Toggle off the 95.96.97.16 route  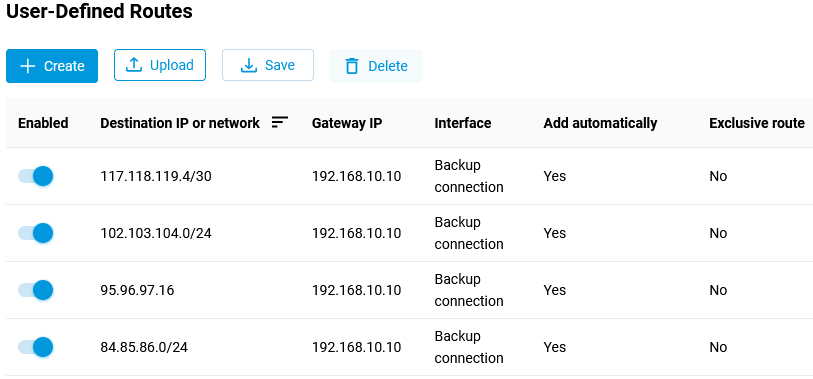click(36, 290)
